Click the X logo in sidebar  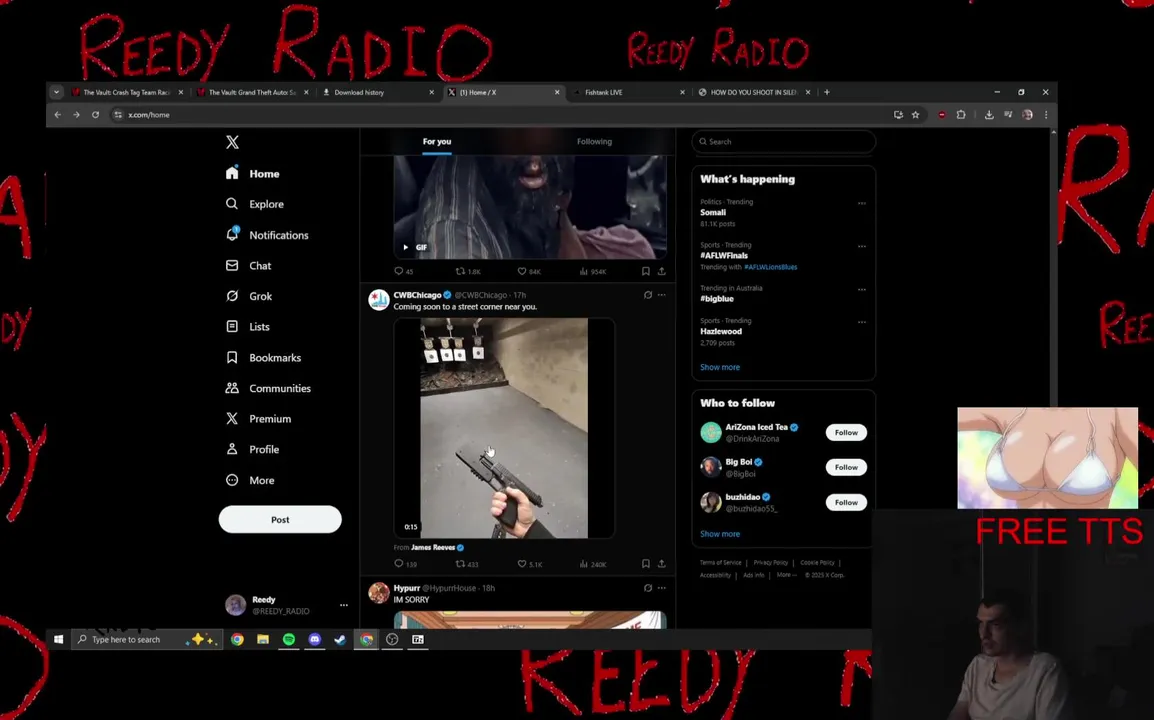[233, 142]
